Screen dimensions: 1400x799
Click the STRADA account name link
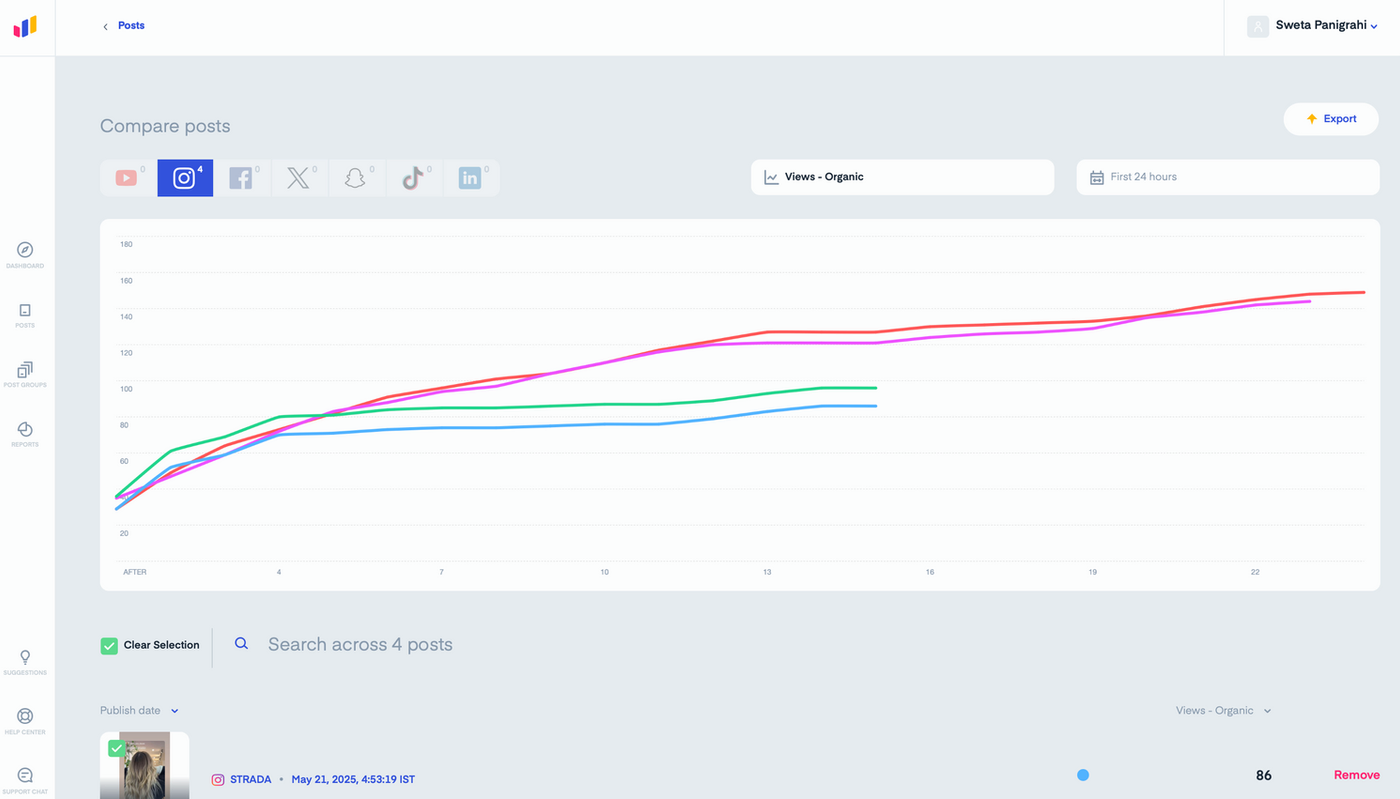coord(251,779)
